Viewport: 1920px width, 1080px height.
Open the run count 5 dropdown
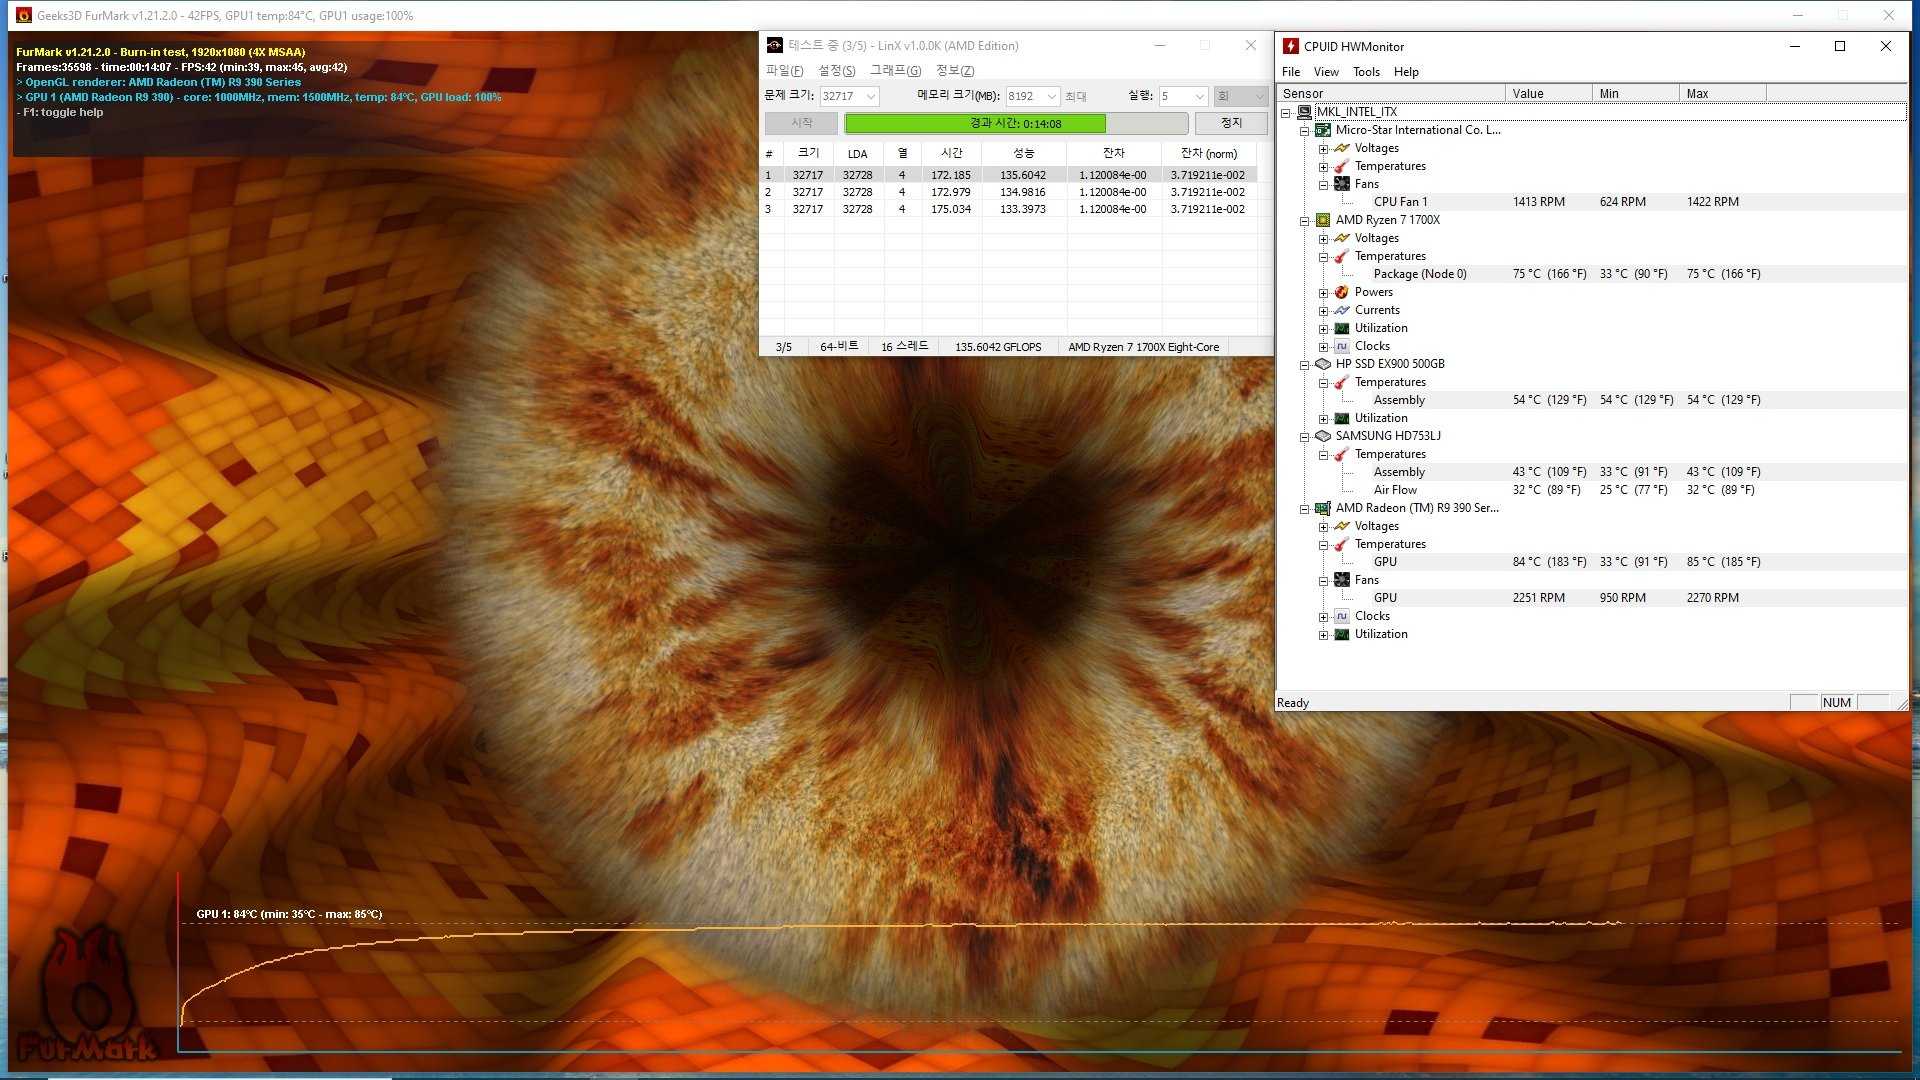pos(1199,97)
